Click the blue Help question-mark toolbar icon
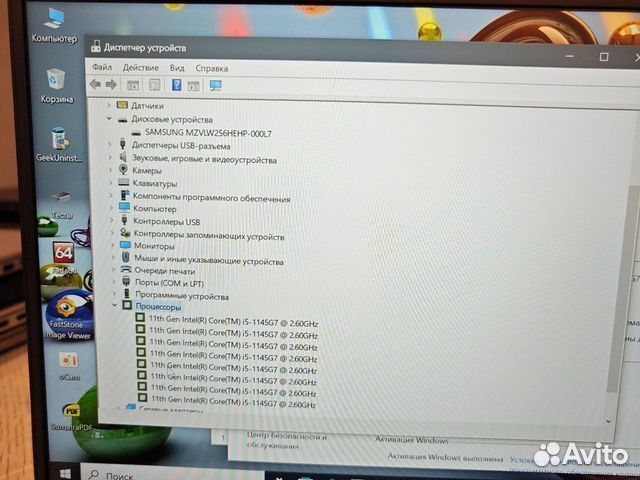 click(x=176, y=85)
